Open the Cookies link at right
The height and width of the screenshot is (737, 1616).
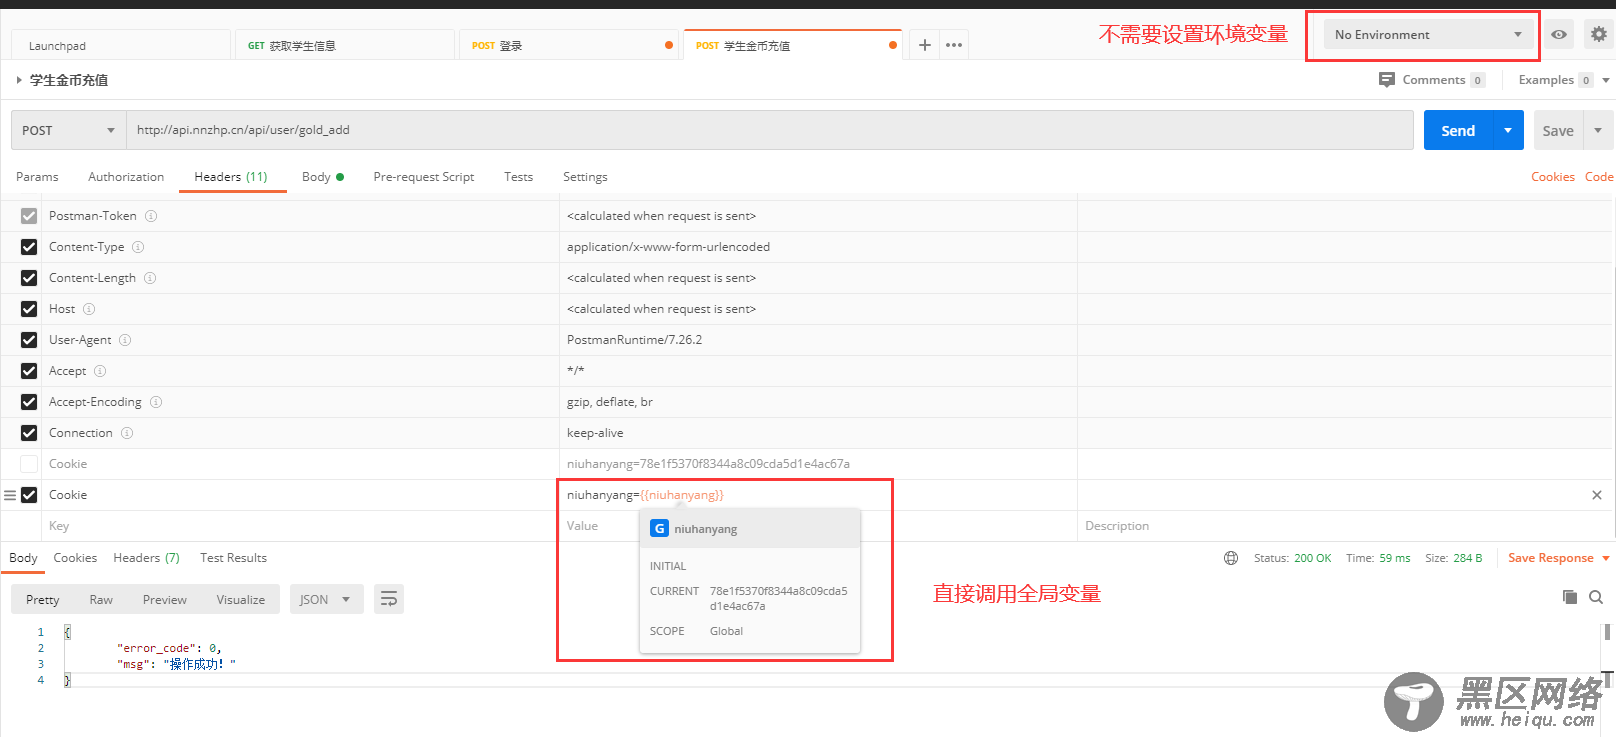click(1553, 177)
